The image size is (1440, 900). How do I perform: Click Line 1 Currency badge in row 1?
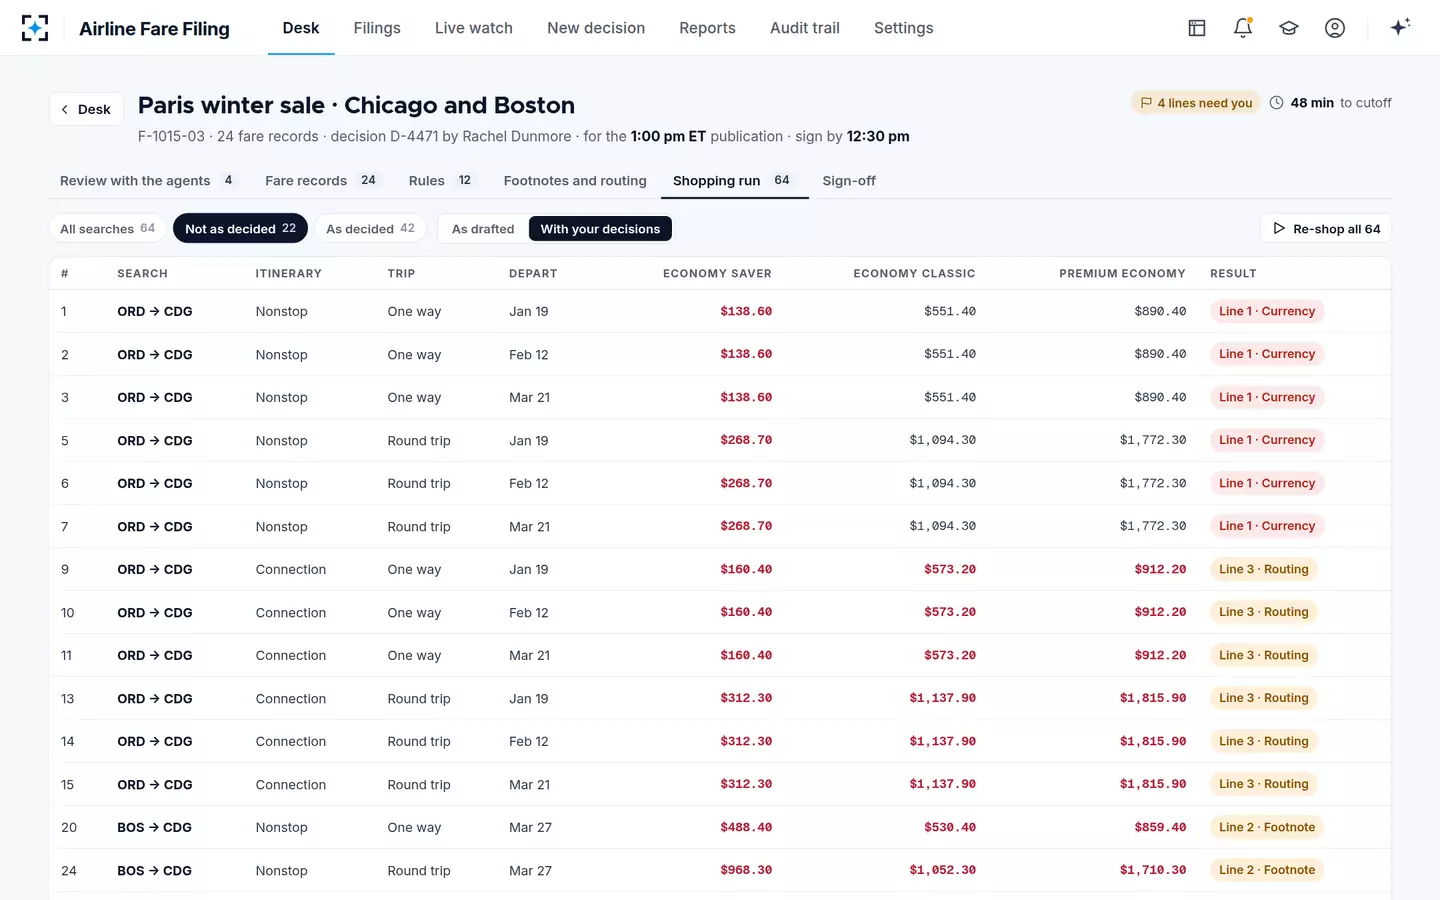tap(1267, 311)
